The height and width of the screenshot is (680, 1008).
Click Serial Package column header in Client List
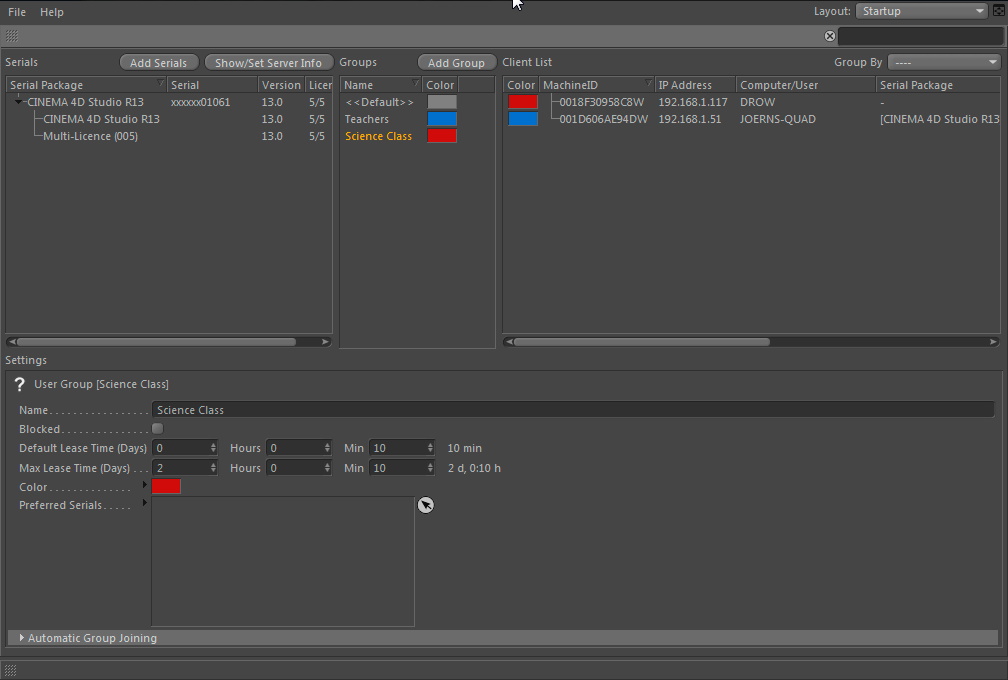click(938, 85)
